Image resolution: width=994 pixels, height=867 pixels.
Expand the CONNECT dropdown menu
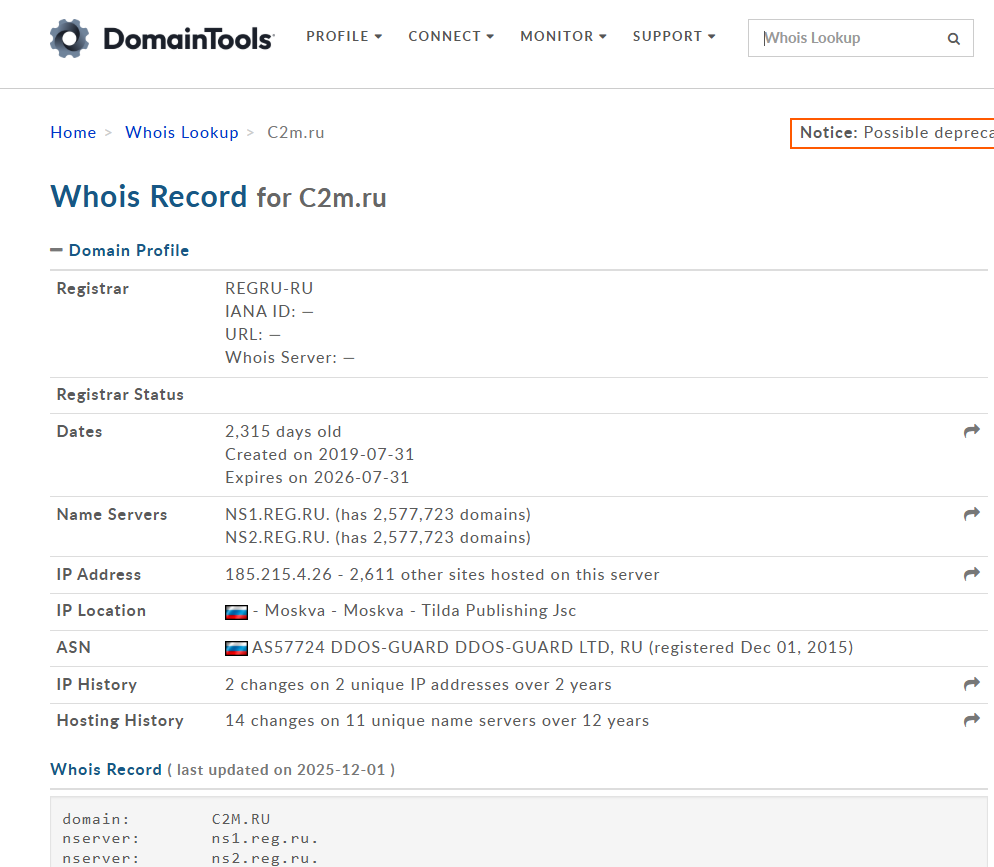[x=451, y=36]
